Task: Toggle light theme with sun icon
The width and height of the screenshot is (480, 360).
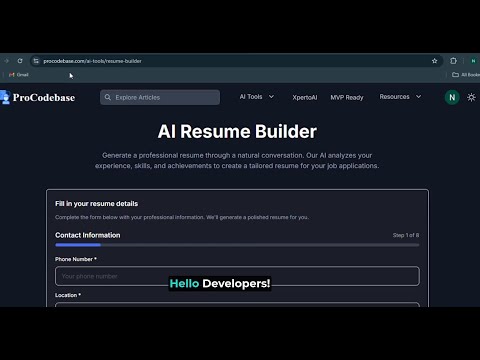Action: pyautogui.click(x=471, y=97)
